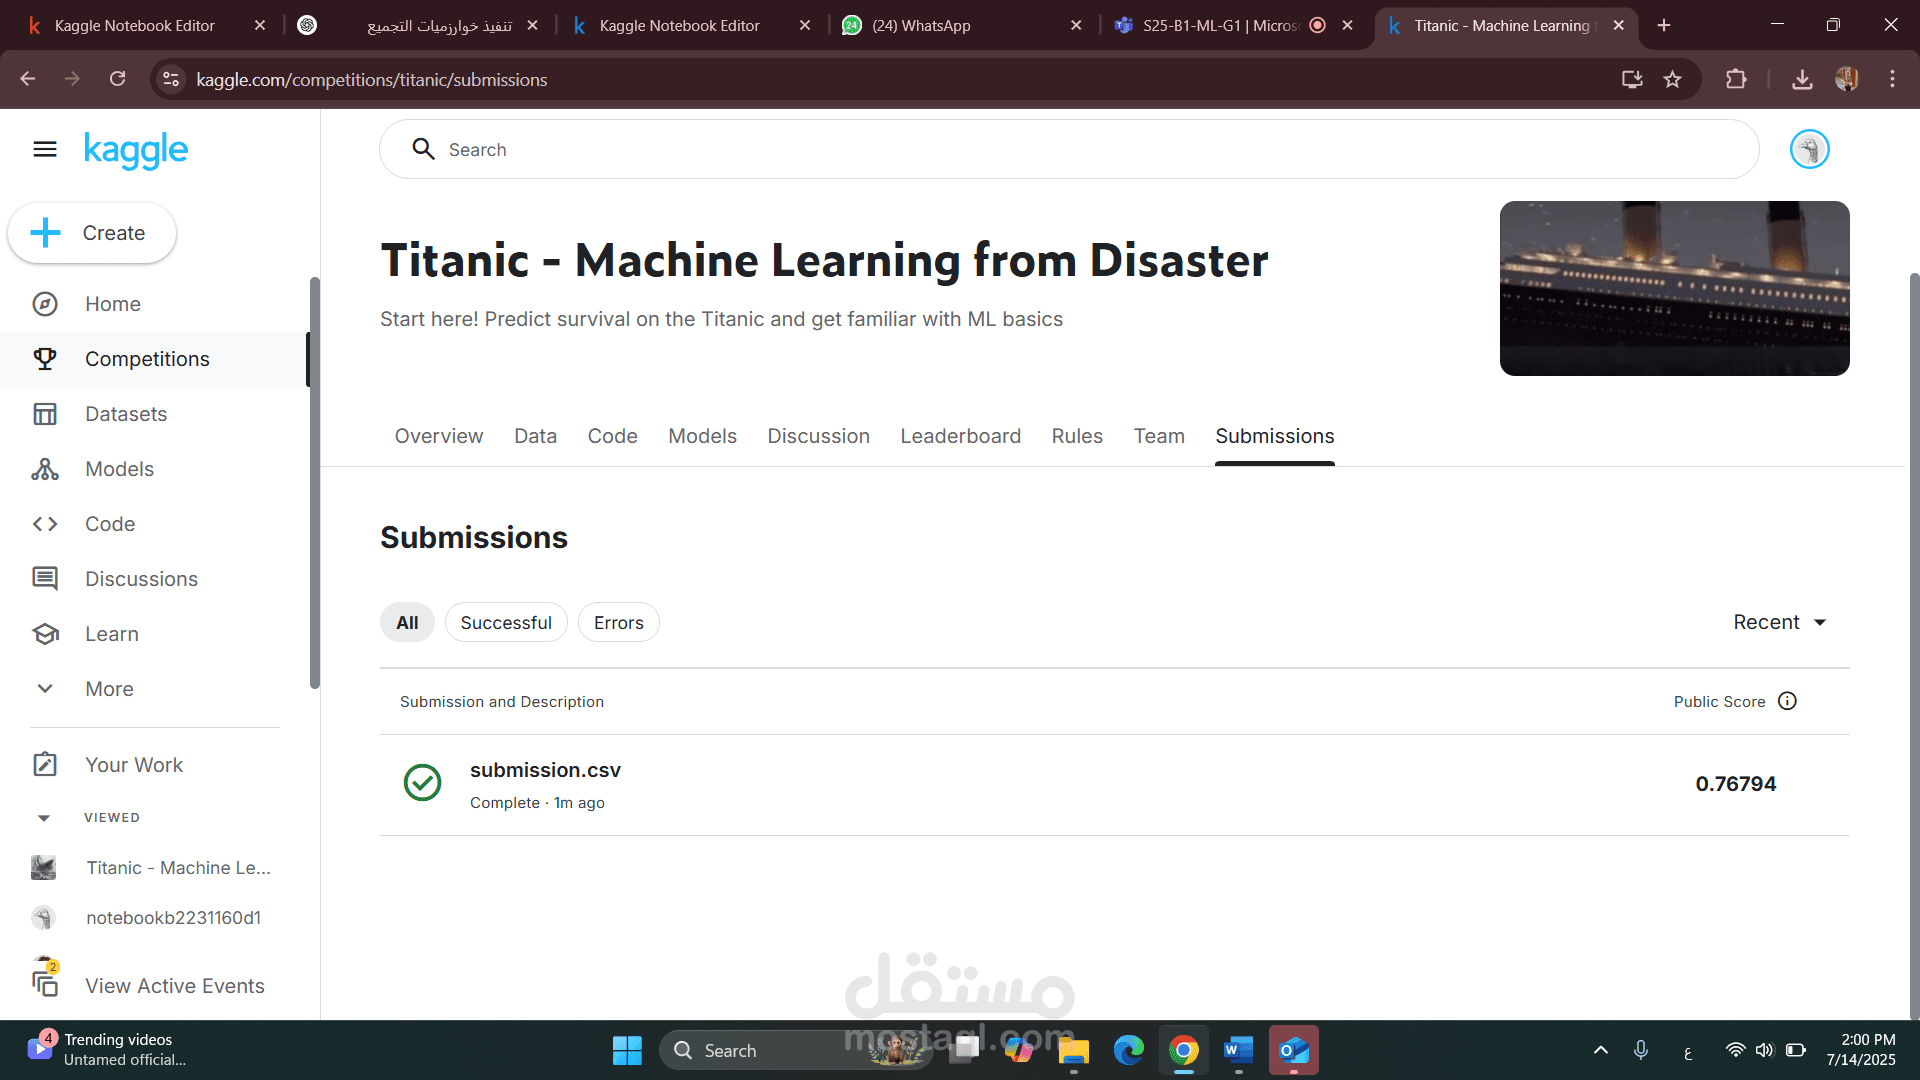Viewport: 1920px width, 1080px height.
Task: Reload the current page
Action: pos(117,79)
